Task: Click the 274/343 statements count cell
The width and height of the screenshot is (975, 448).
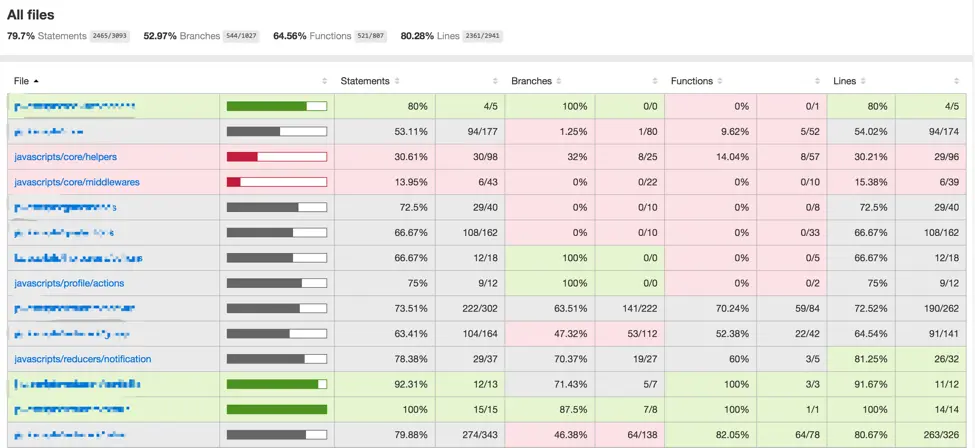Action: click(x=469, y=435)
